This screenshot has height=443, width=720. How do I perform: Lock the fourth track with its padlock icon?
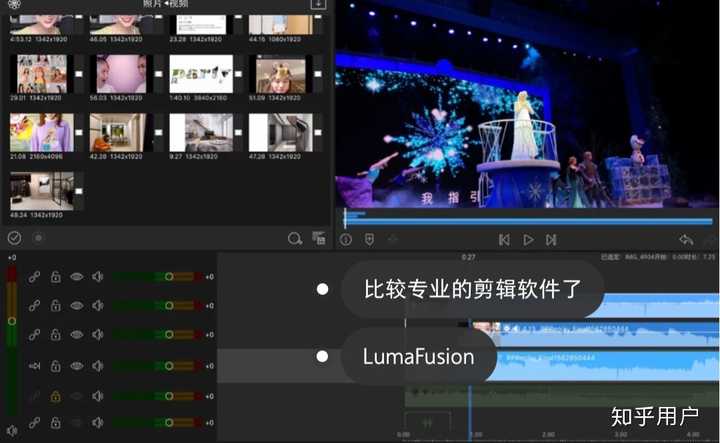56,366
